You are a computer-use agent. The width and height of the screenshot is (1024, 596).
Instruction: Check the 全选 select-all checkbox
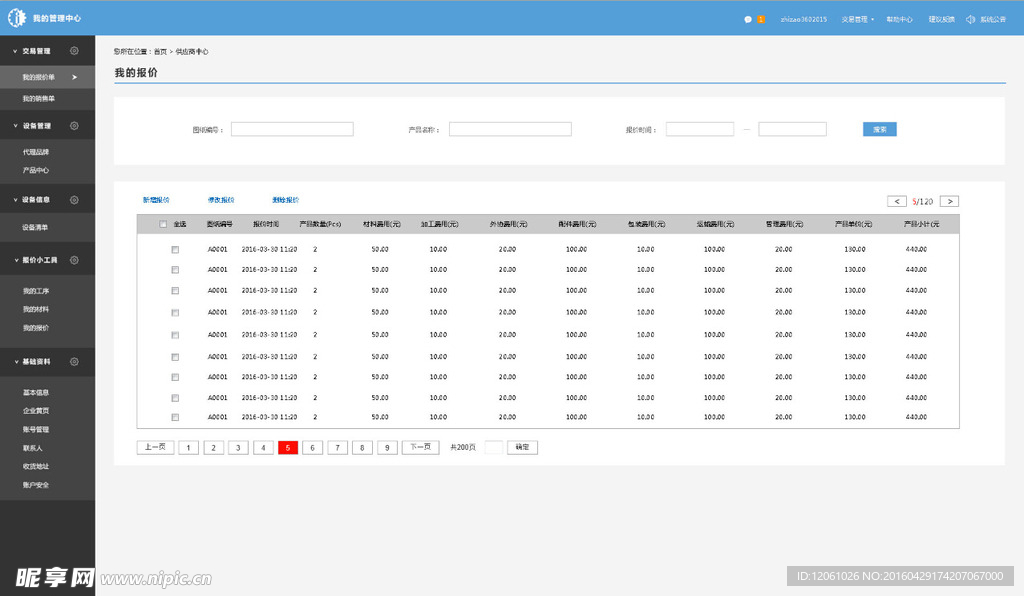(163, 224)
